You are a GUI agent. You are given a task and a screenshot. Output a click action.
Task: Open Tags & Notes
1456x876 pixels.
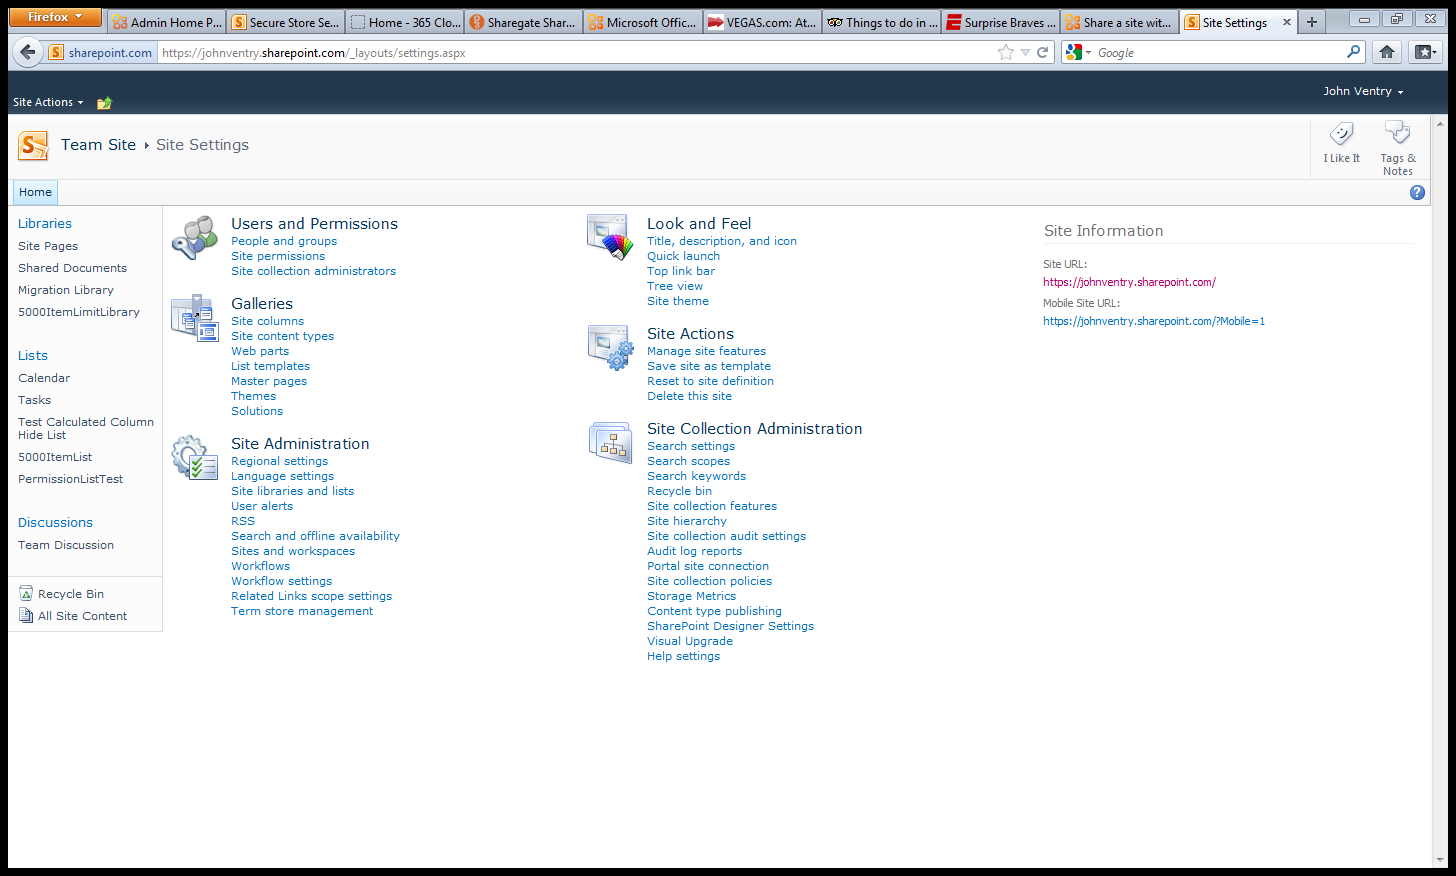pos(1397,147)
